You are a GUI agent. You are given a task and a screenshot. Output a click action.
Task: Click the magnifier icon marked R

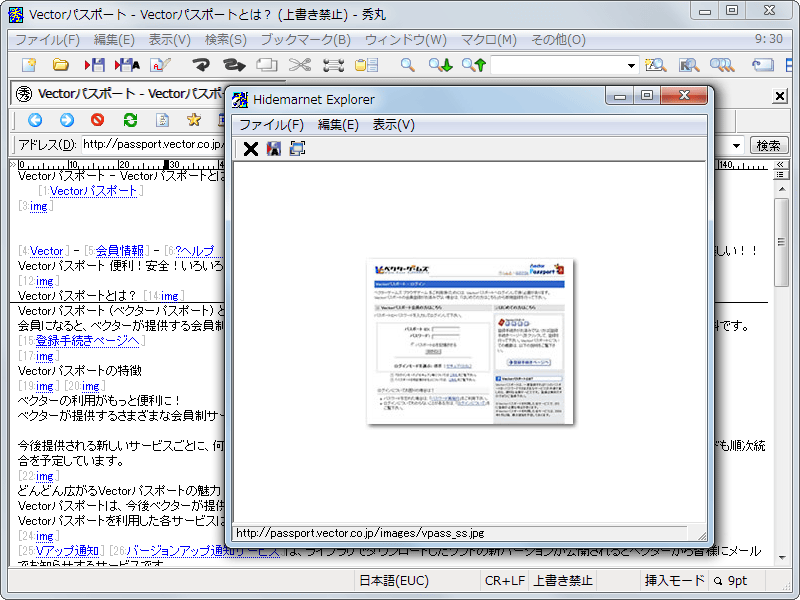689,65
